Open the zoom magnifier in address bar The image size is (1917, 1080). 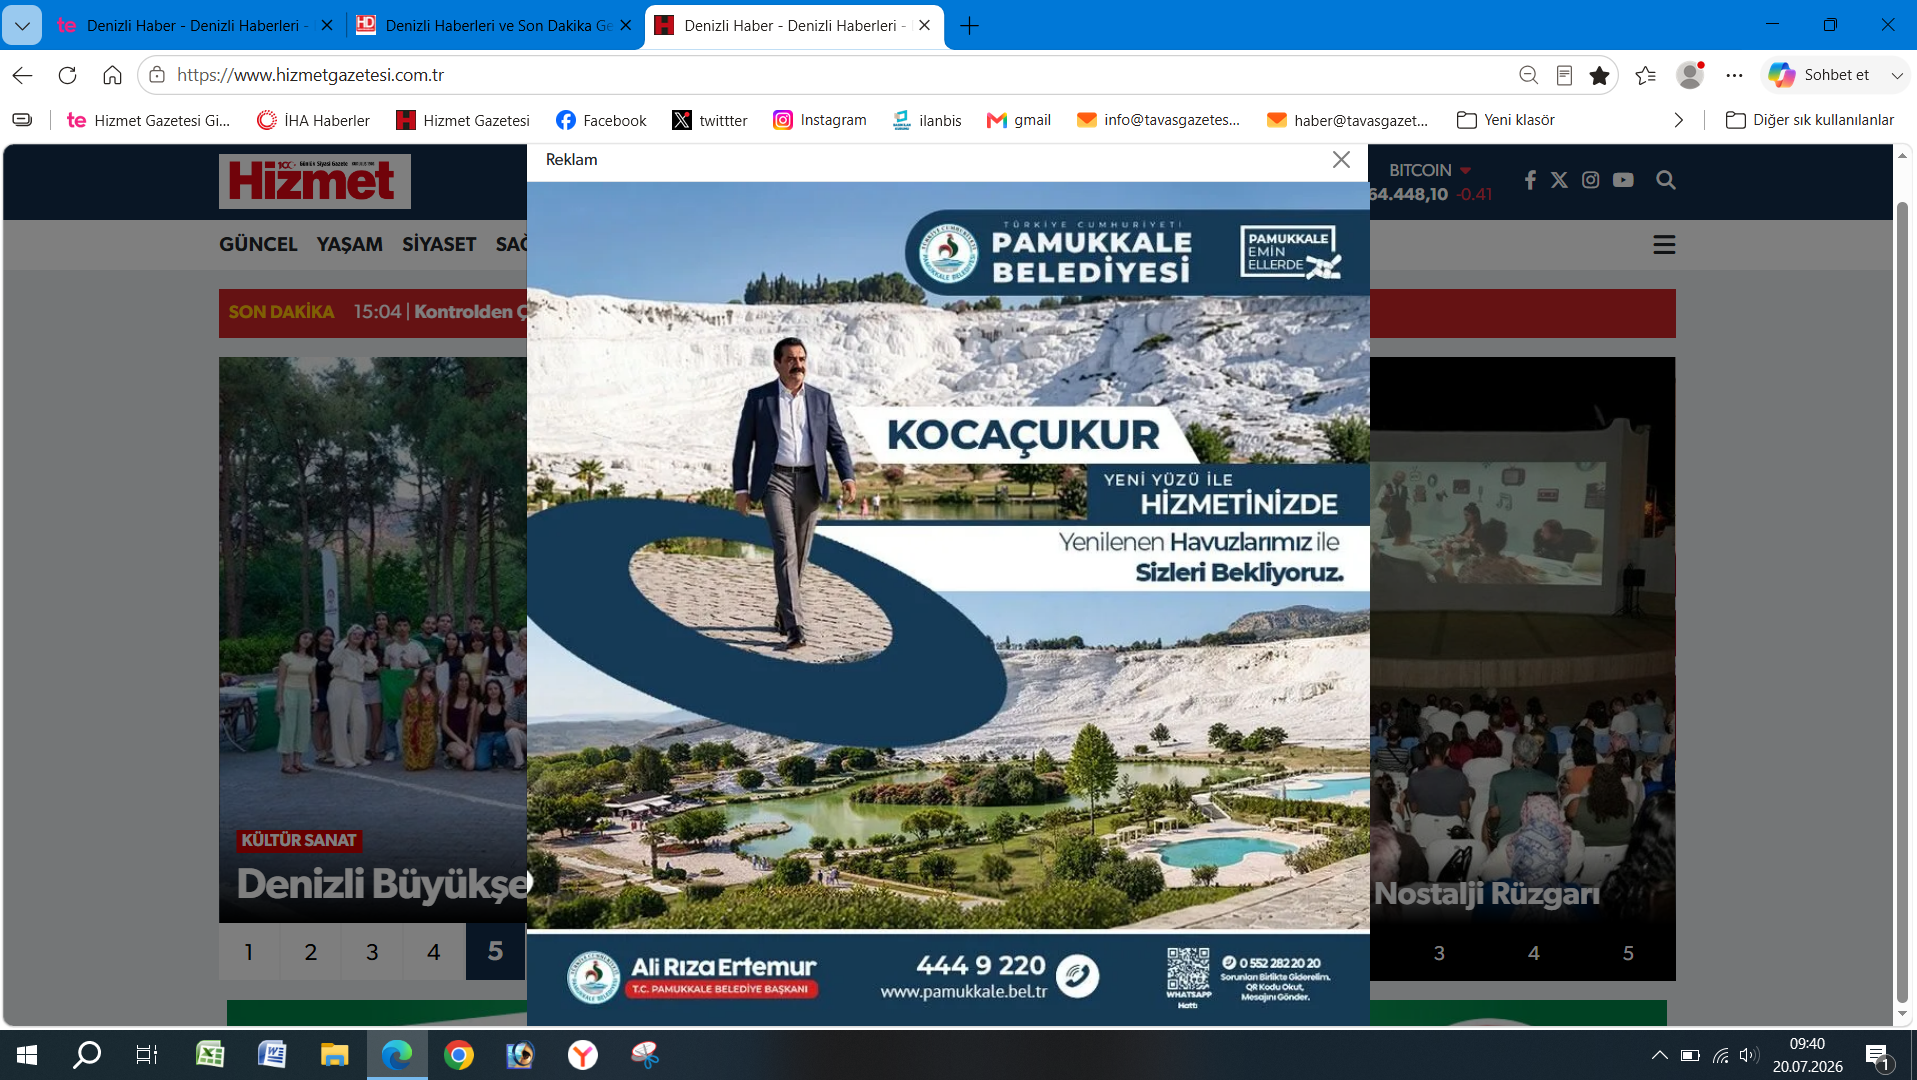[1528, 75]
